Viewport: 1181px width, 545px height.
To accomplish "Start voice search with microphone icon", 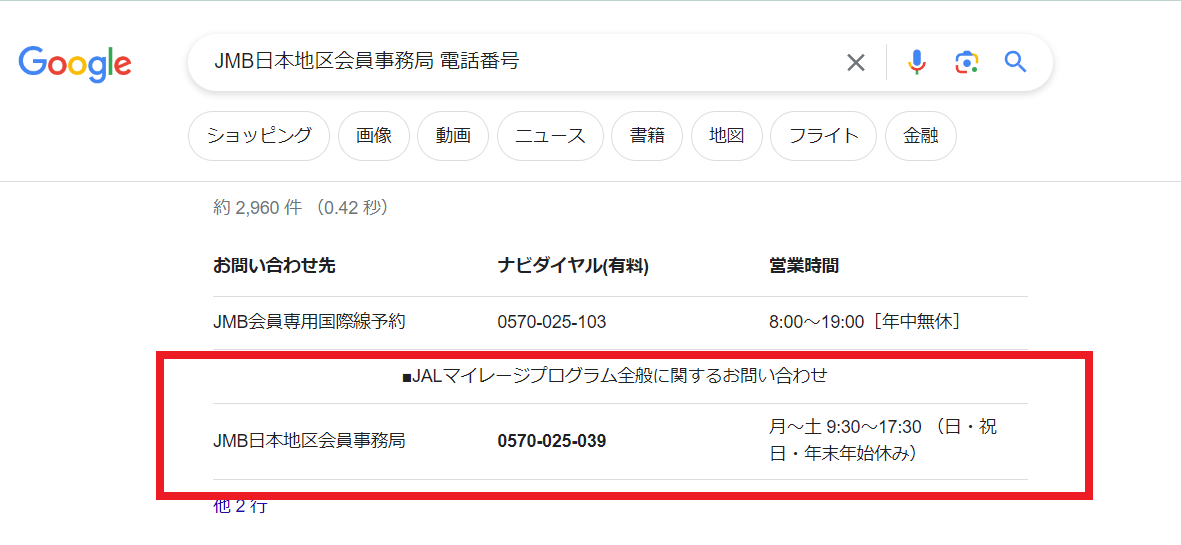I will point(917,62).
